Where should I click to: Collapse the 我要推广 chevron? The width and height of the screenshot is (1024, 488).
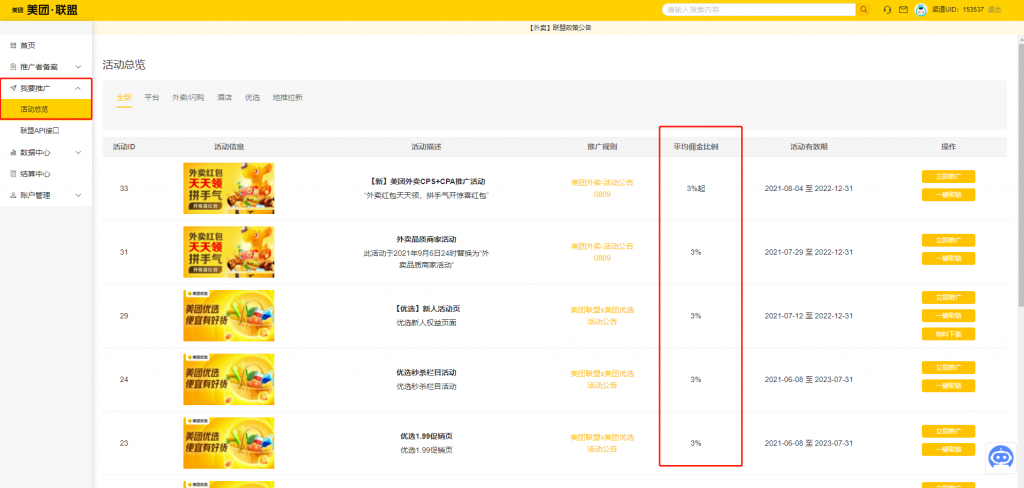(78, 88)
